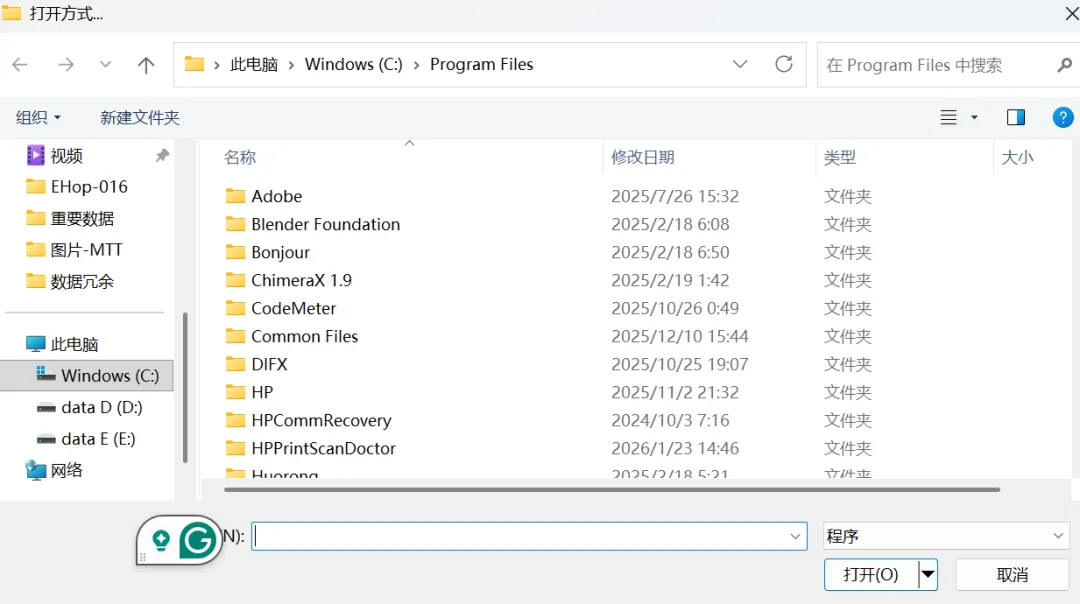1080x604 pixels.
Task: Click date 2026/1/23 14:46
Action: pos(675,448)
